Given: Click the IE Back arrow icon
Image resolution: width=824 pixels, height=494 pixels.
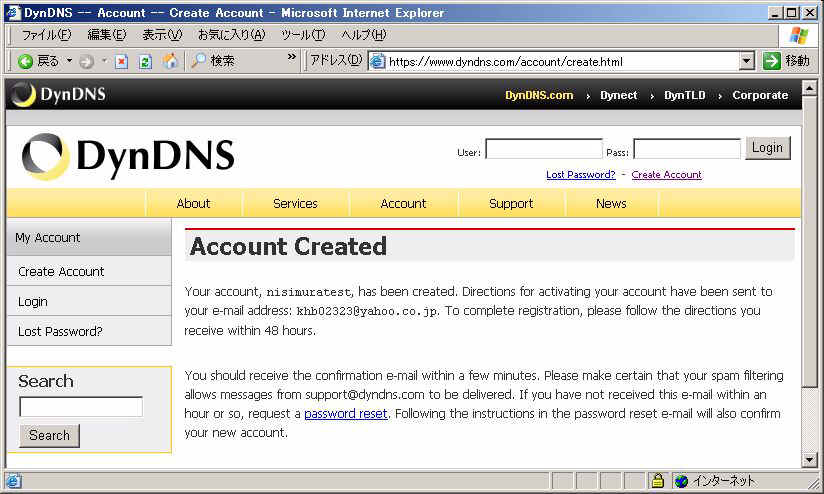Looking at the screenshot, I should [25, 61].
